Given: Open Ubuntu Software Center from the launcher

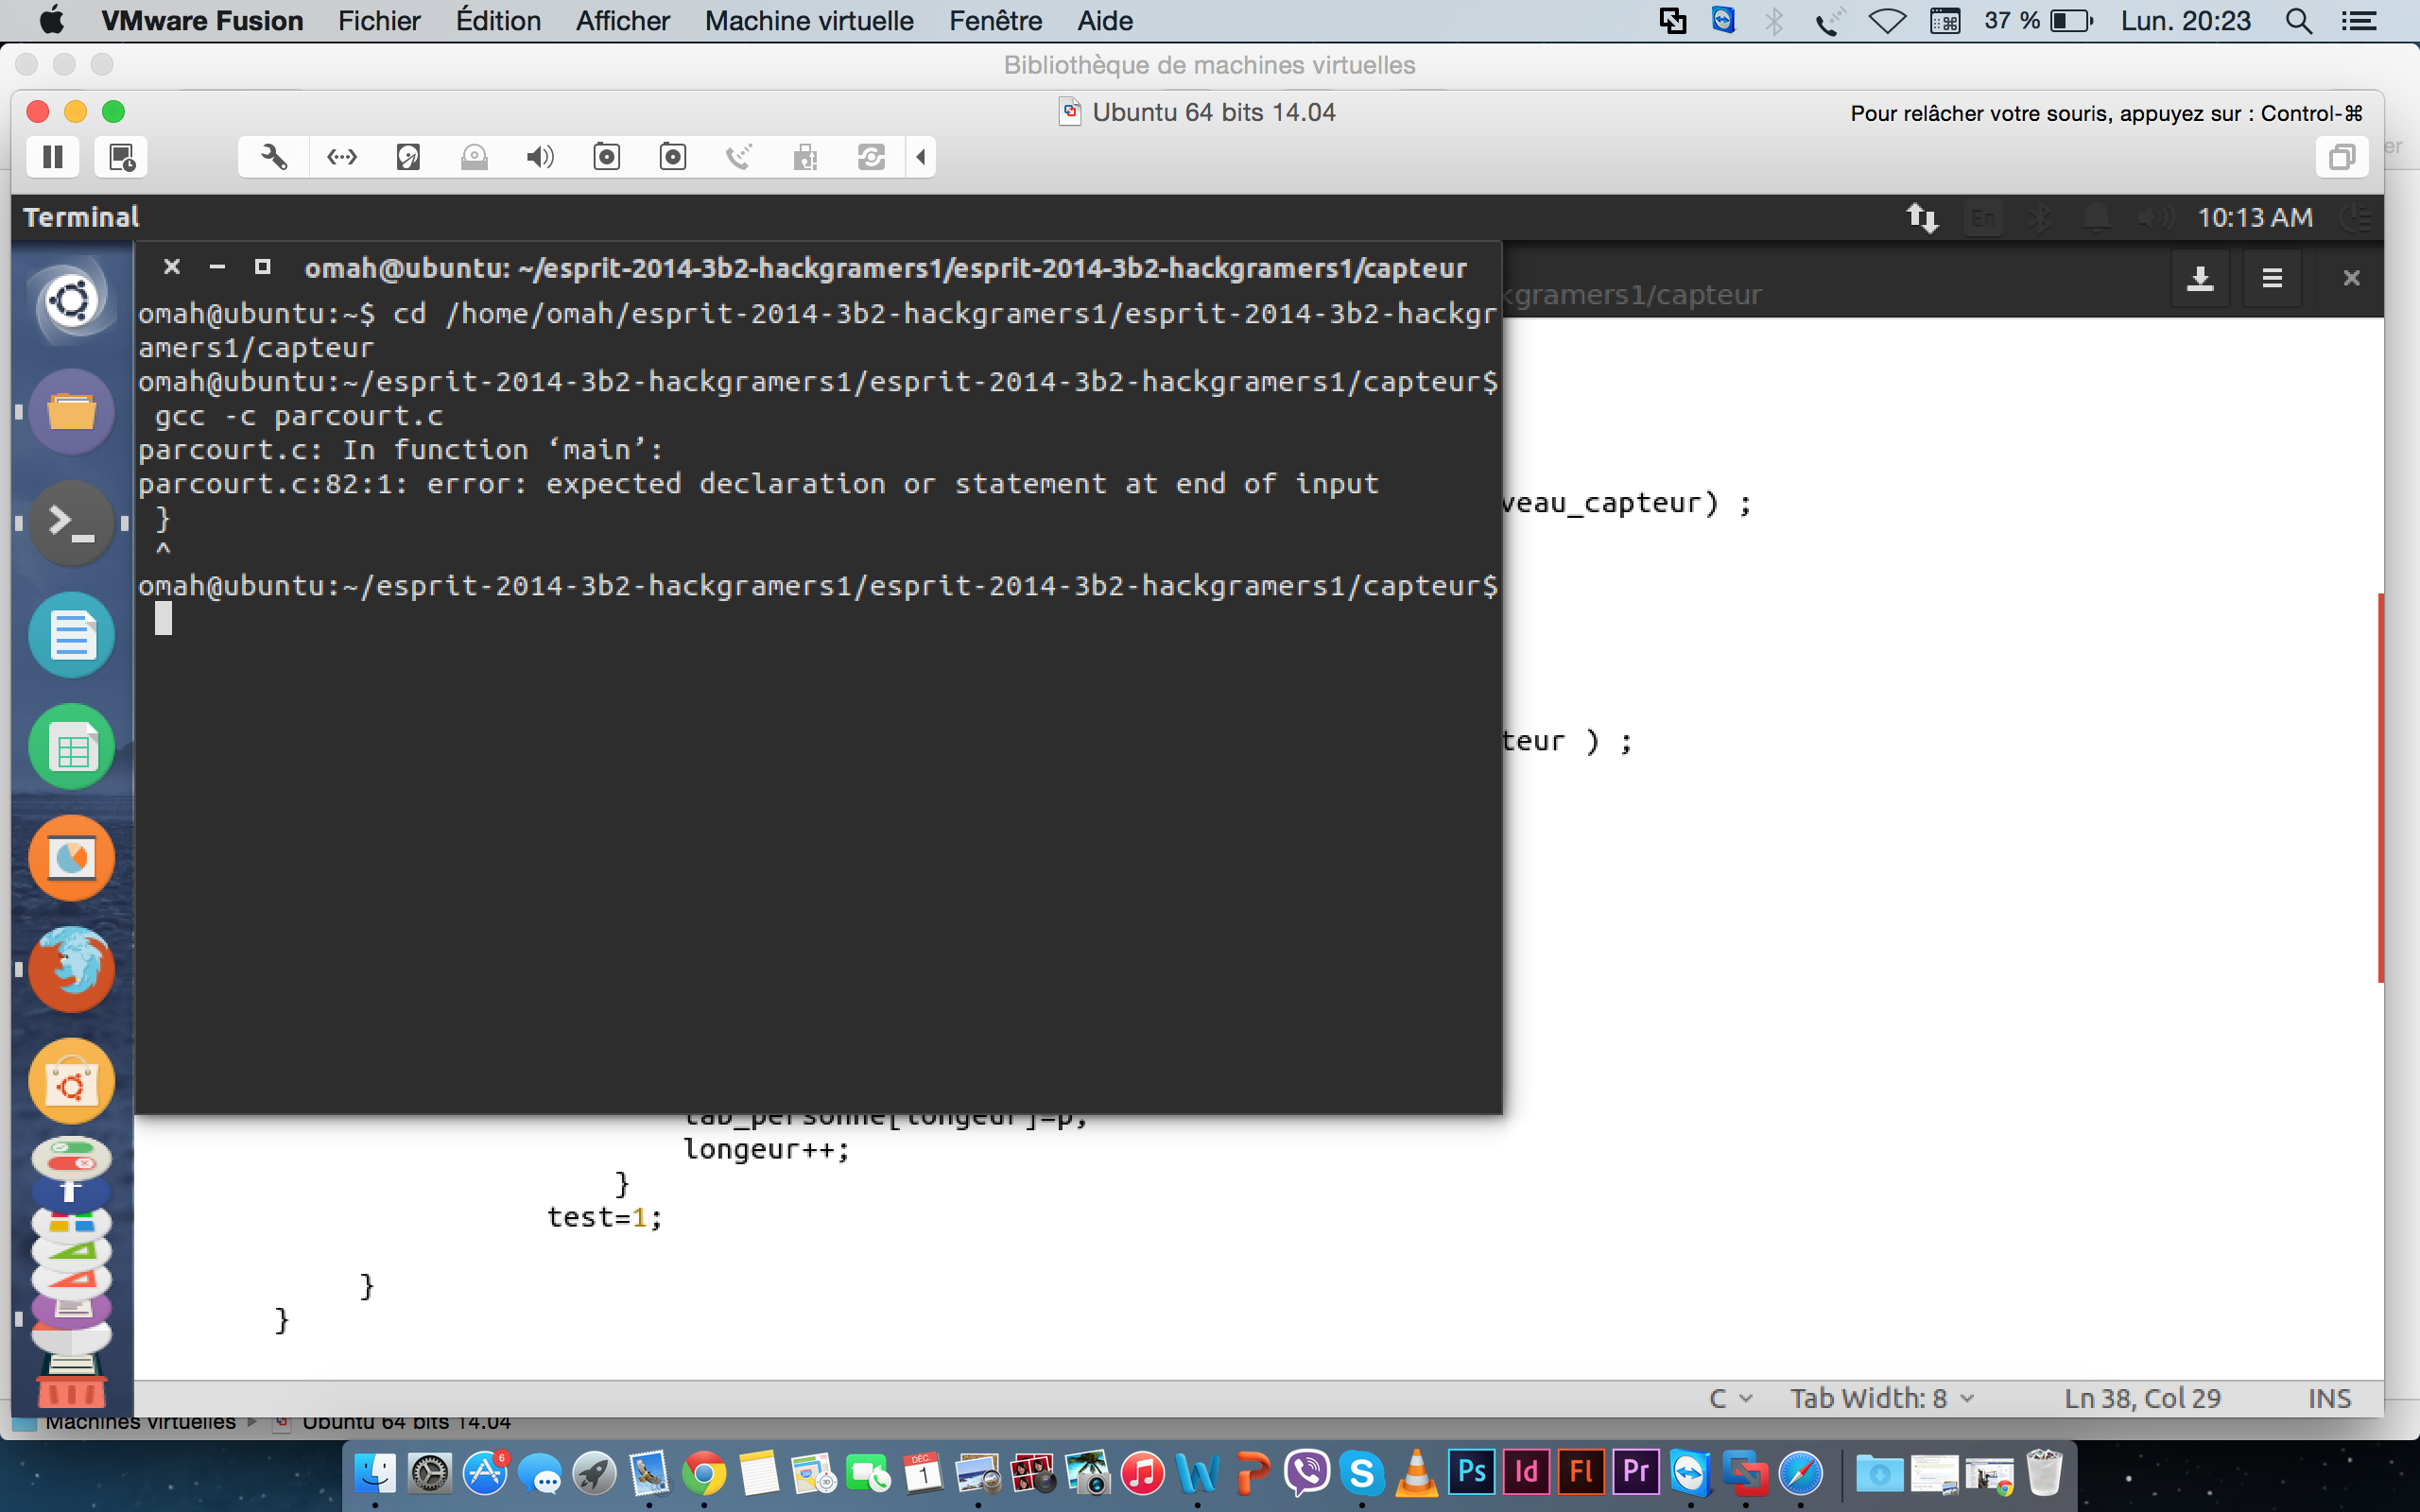Looking at the screenshot, I should tap(71, 1082).
